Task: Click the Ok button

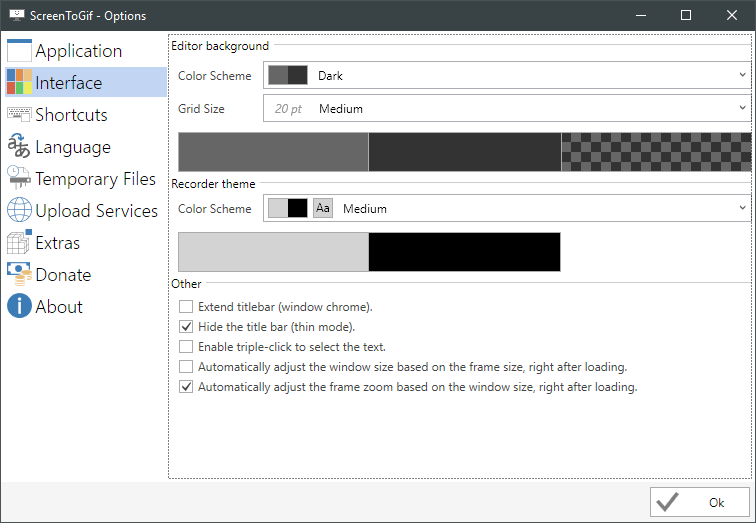Action: click(x=700, y=502)
